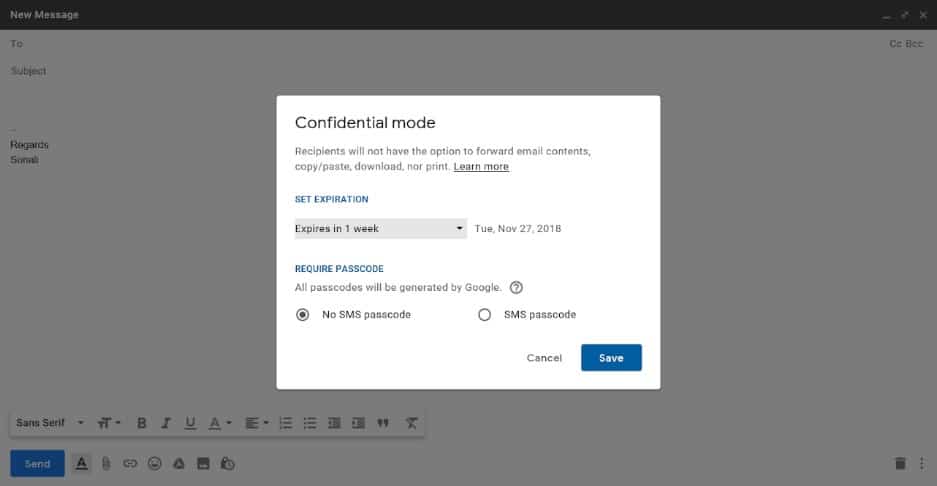
Task: Open the Sans Serif font dropdown
Action: (x=50, y=423)
